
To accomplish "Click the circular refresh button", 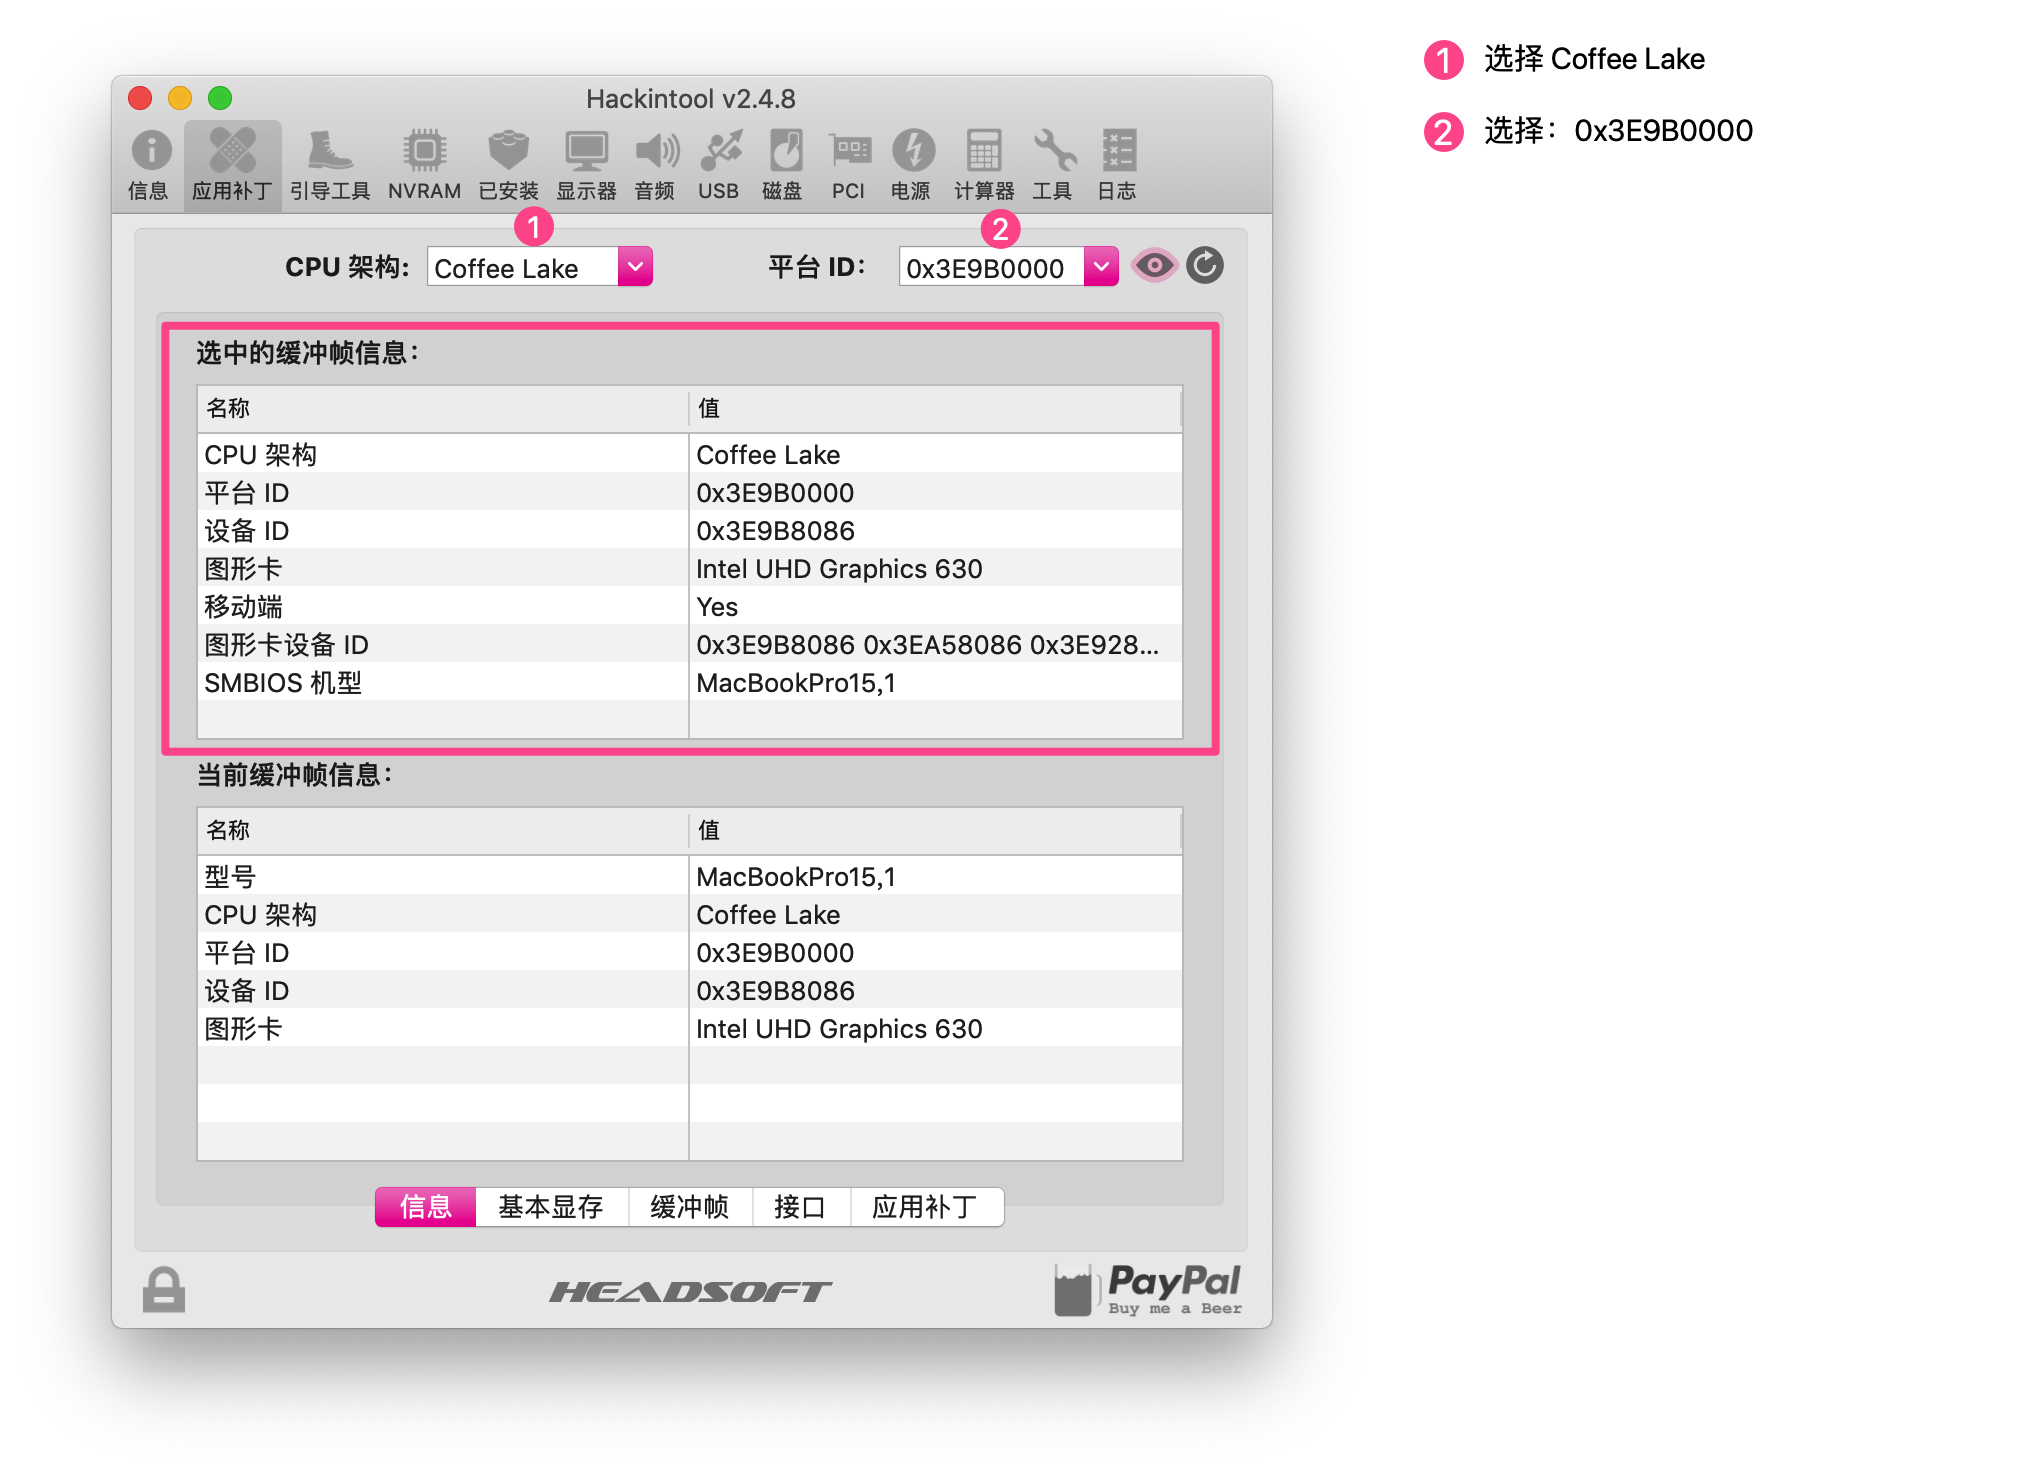I will click(1205, 266).
